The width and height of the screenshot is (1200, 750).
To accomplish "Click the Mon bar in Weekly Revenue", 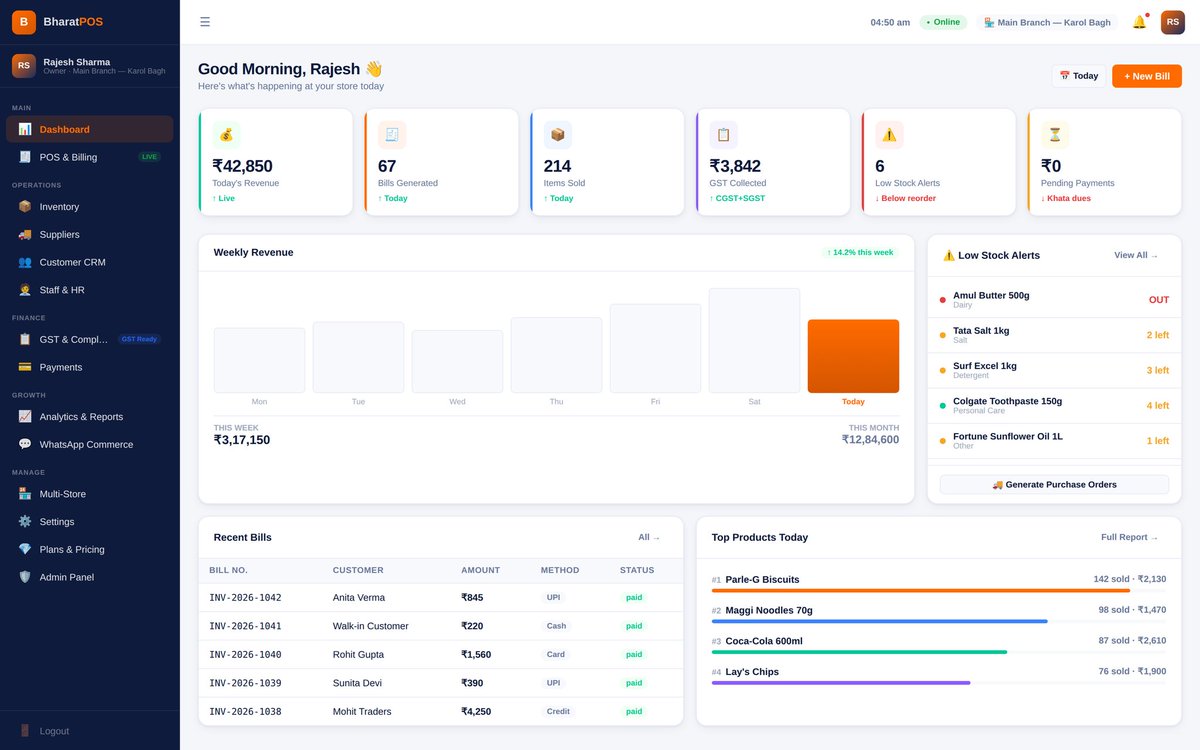I will [x=259, y=360].
